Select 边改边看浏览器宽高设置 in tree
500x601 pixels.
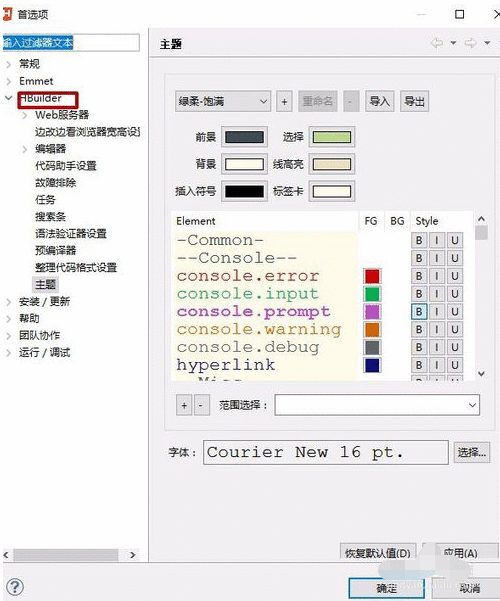[87, 132]
